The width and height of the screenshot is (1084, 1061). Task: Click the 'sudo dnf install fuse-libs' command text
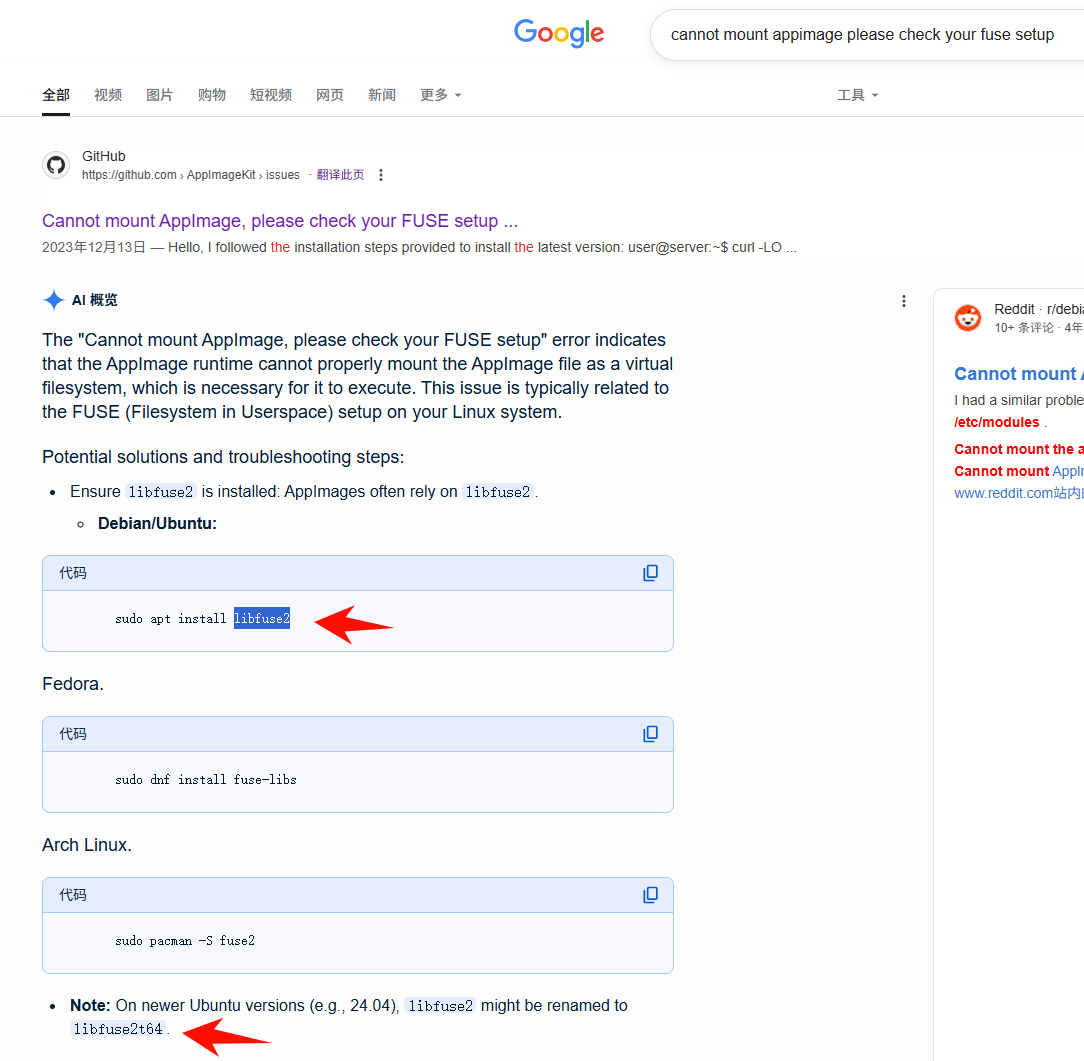click(x=206, y=780)
